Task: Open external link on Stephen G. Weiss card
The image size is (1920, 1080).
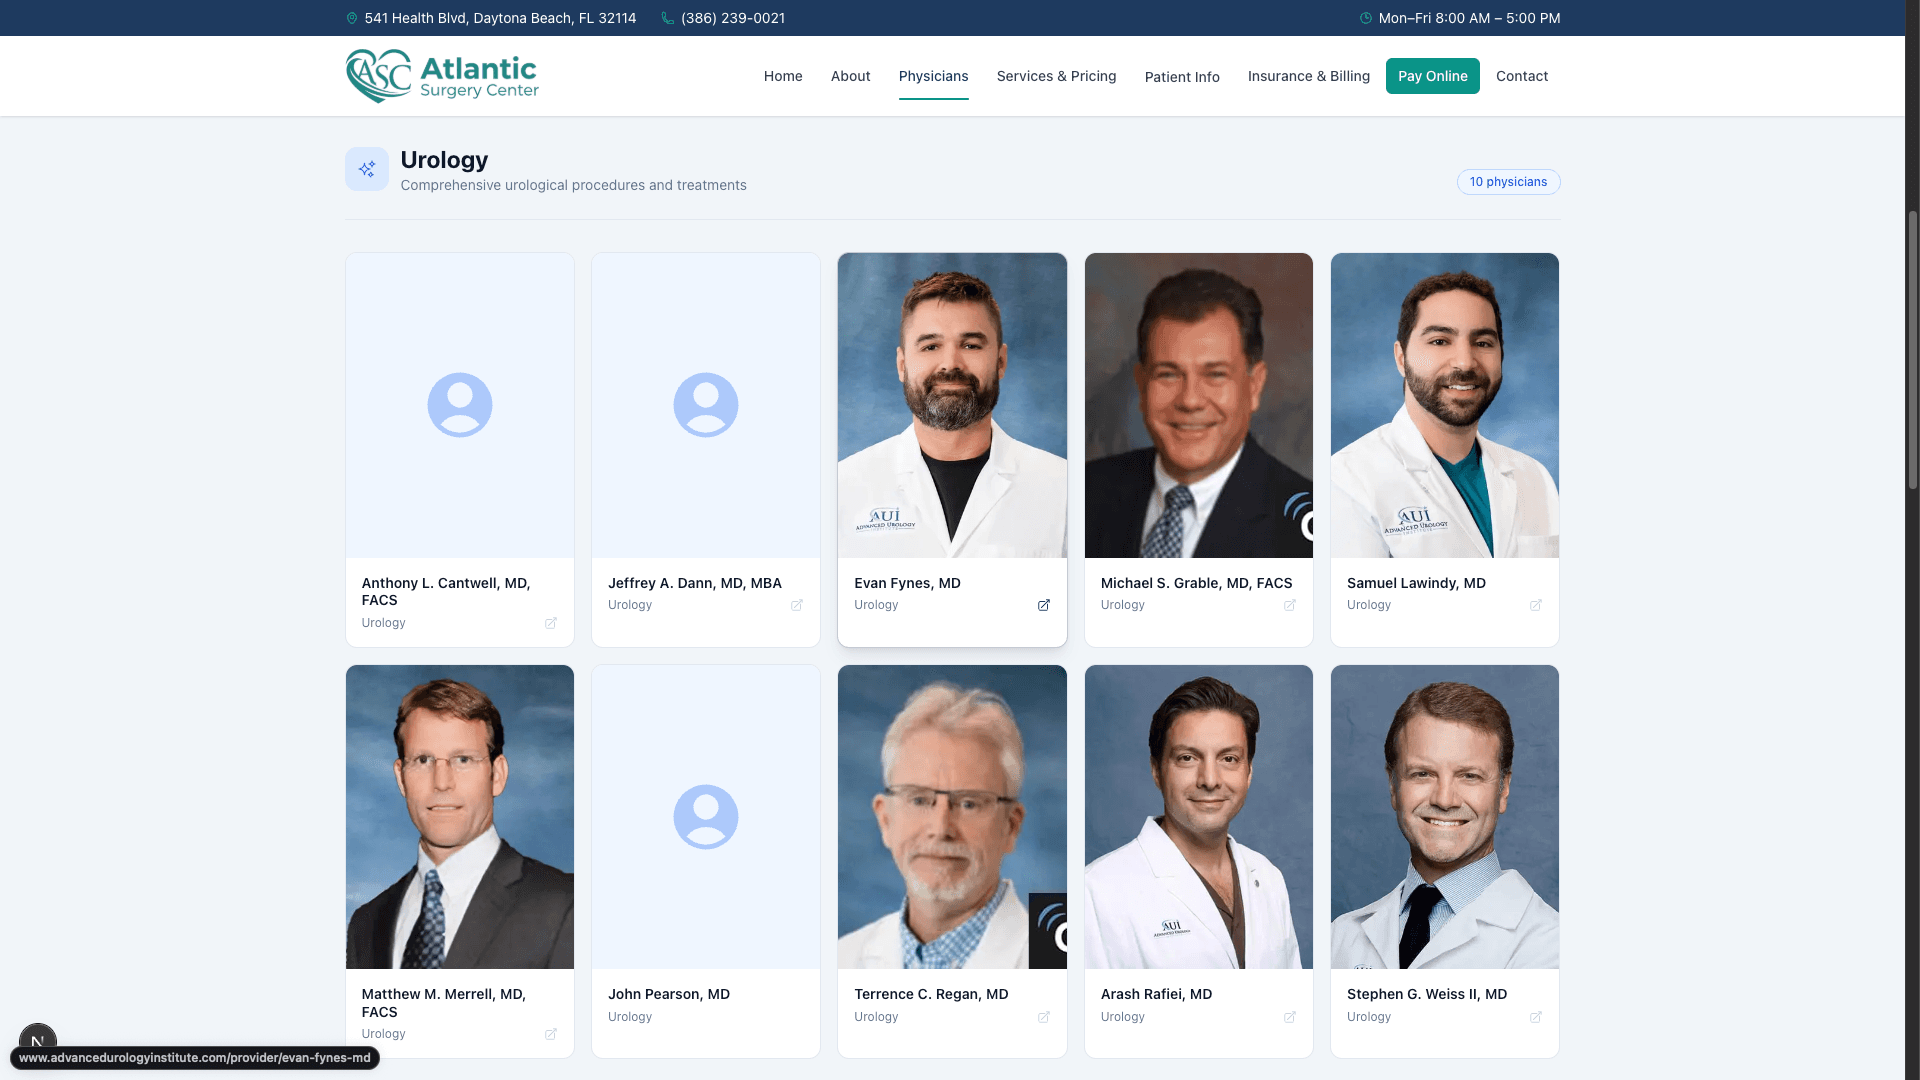Action: coord(1536,1017)
